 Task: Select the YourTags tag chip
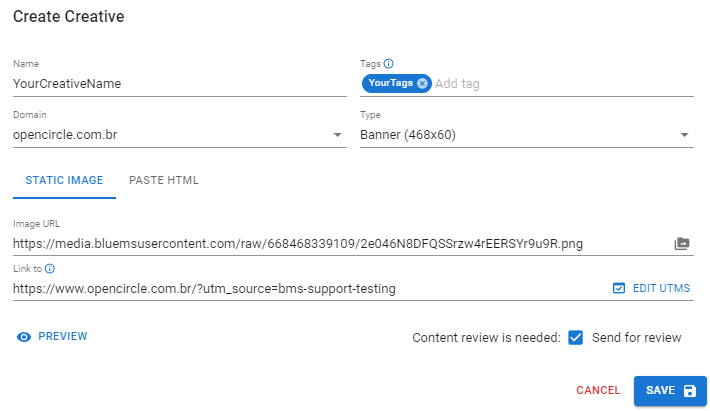390,84
